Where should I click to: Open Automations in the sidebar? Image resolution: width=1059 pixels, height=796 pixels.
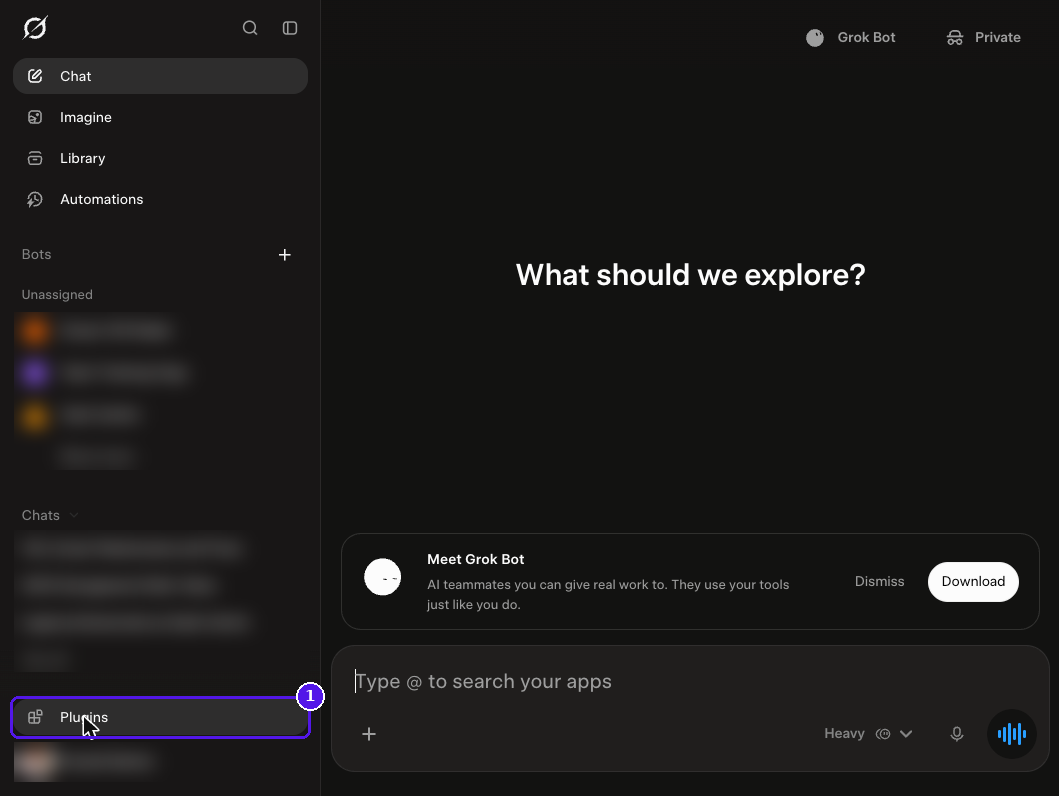tap(160, 199)
